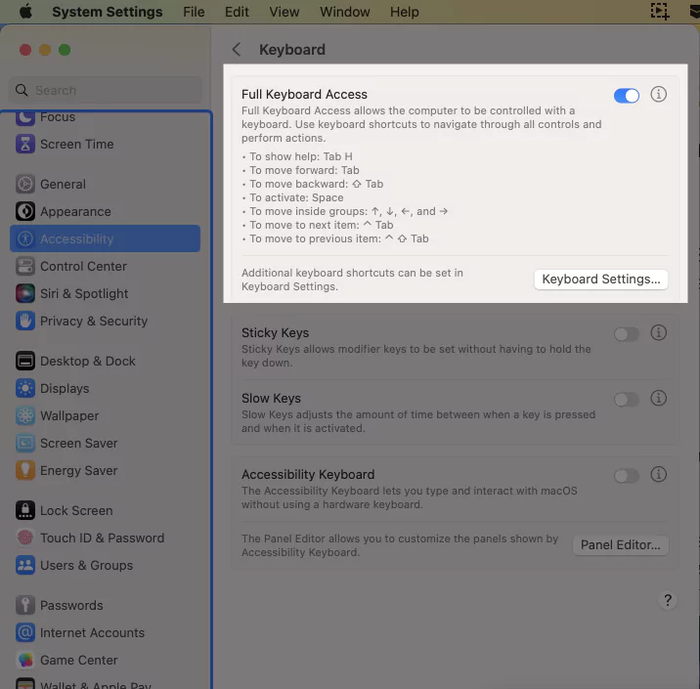Open the Lock Screen icon
The image size is (700, 689).
[25, 510]
